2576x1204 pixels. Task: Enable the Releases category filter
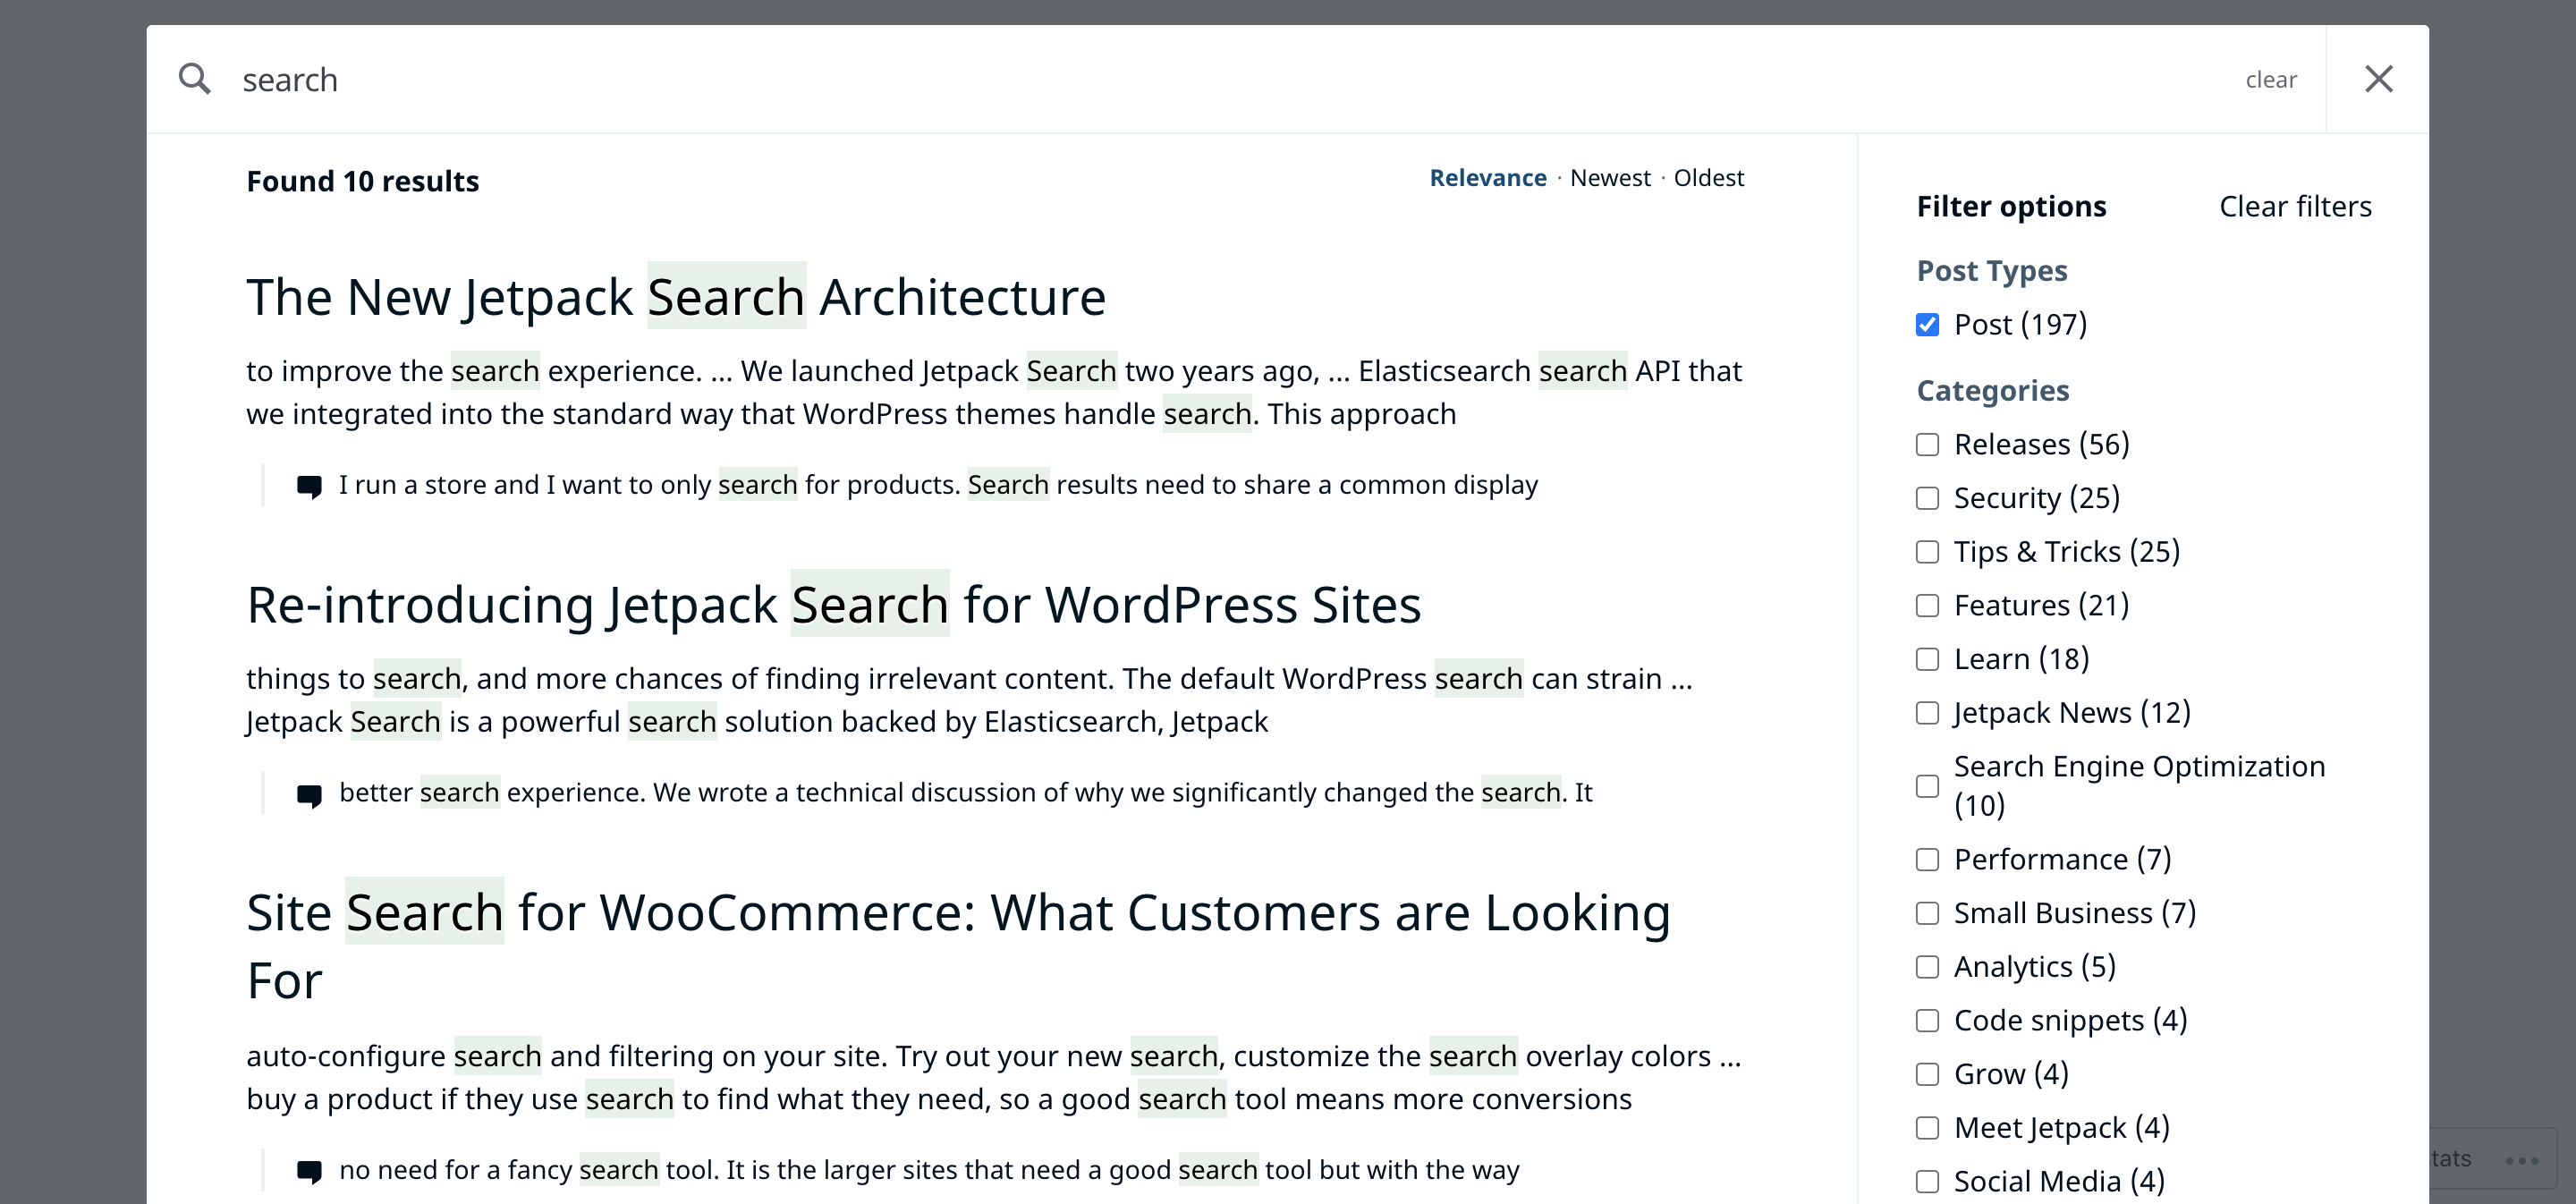tap(1927, 445)
